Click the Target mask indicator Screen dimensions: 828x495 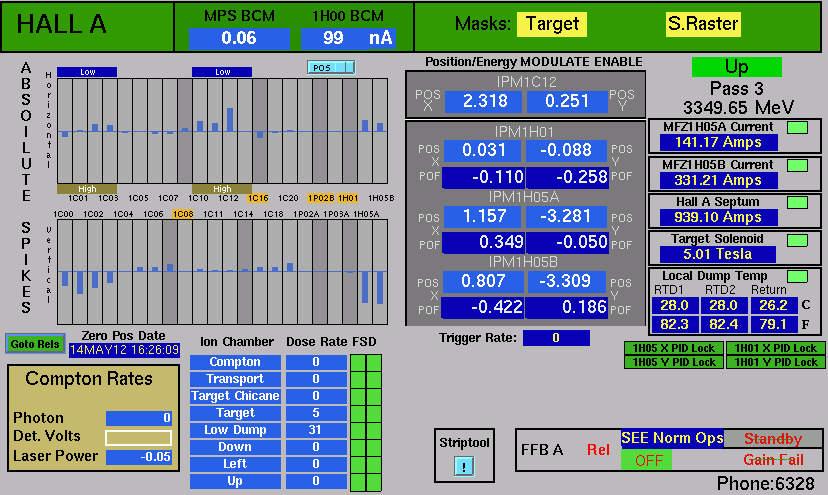(552, 24)
